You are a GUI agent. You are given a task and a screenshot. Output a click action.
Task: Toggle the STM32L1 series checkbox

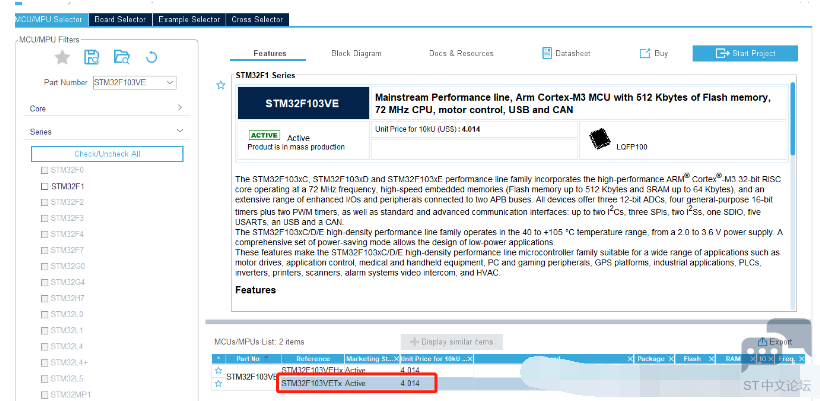[44, 330]
